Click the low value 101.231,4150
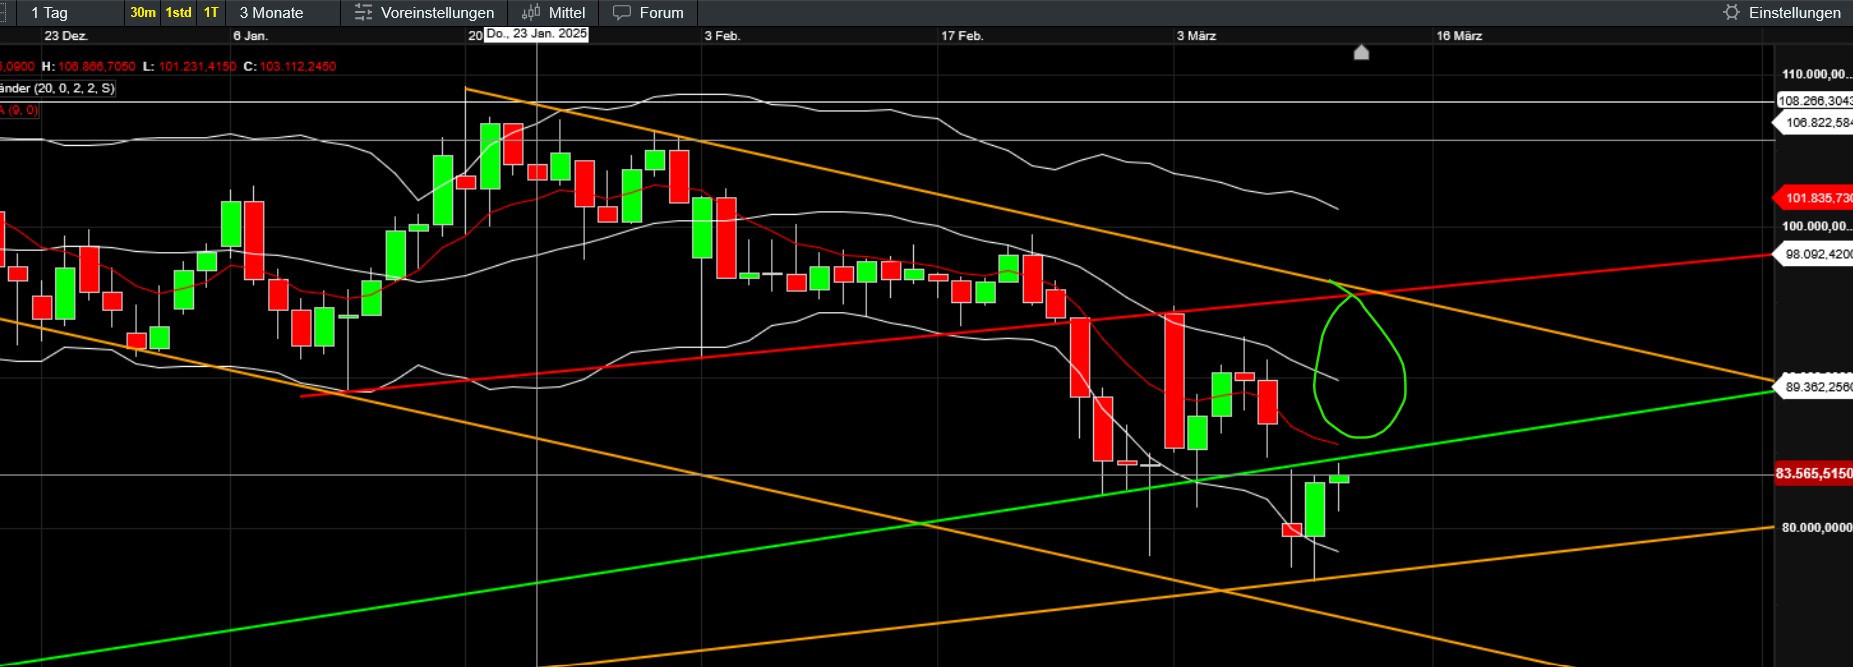Image resolution: width=1853 pixels, height=667 pixels. click(x=197, y=66)
